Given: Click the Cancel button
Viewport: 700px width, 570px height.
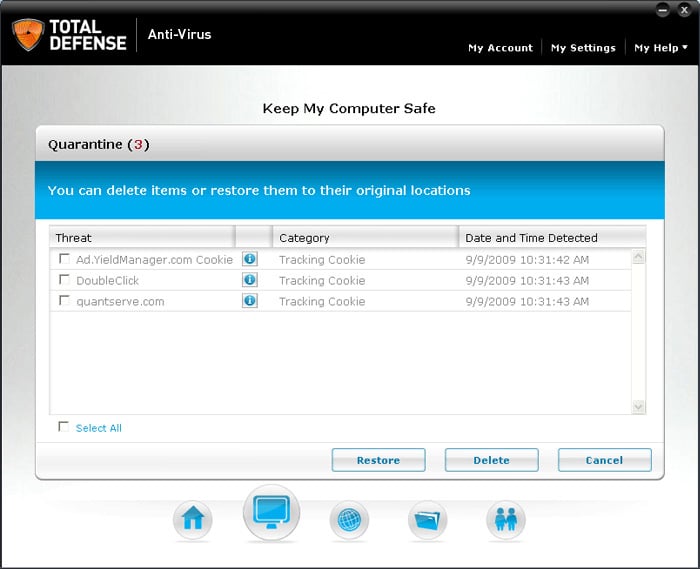Looking at the screenshot, I should (x=604, y=460).
